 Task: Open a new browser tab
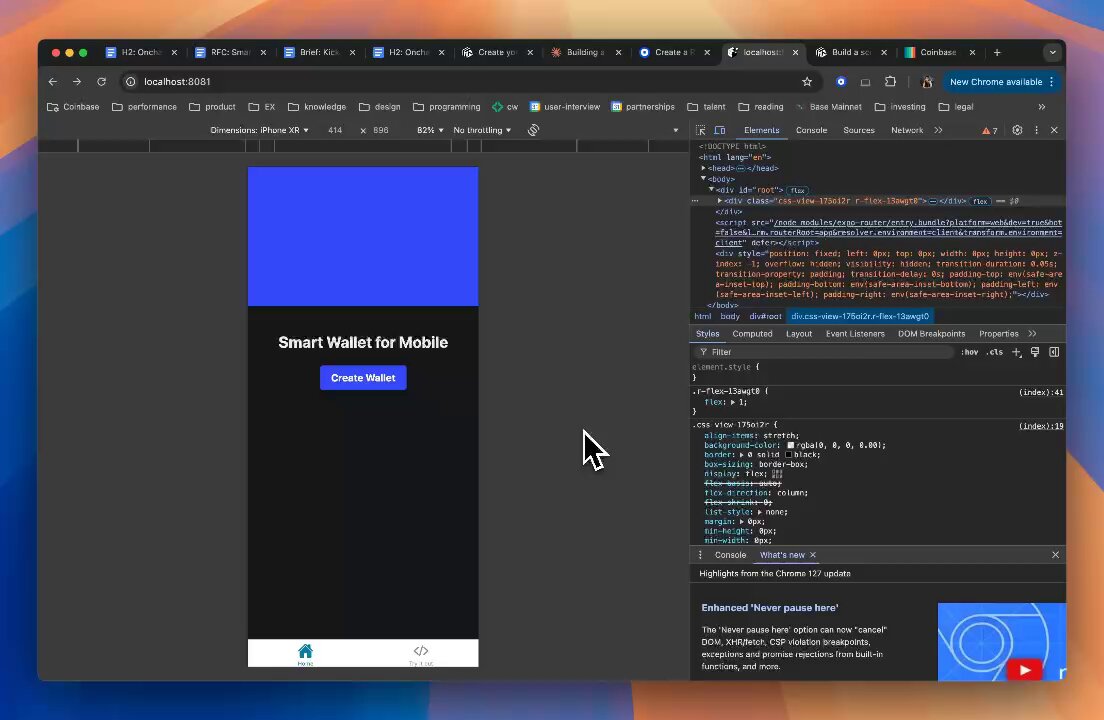coord(997,52)
